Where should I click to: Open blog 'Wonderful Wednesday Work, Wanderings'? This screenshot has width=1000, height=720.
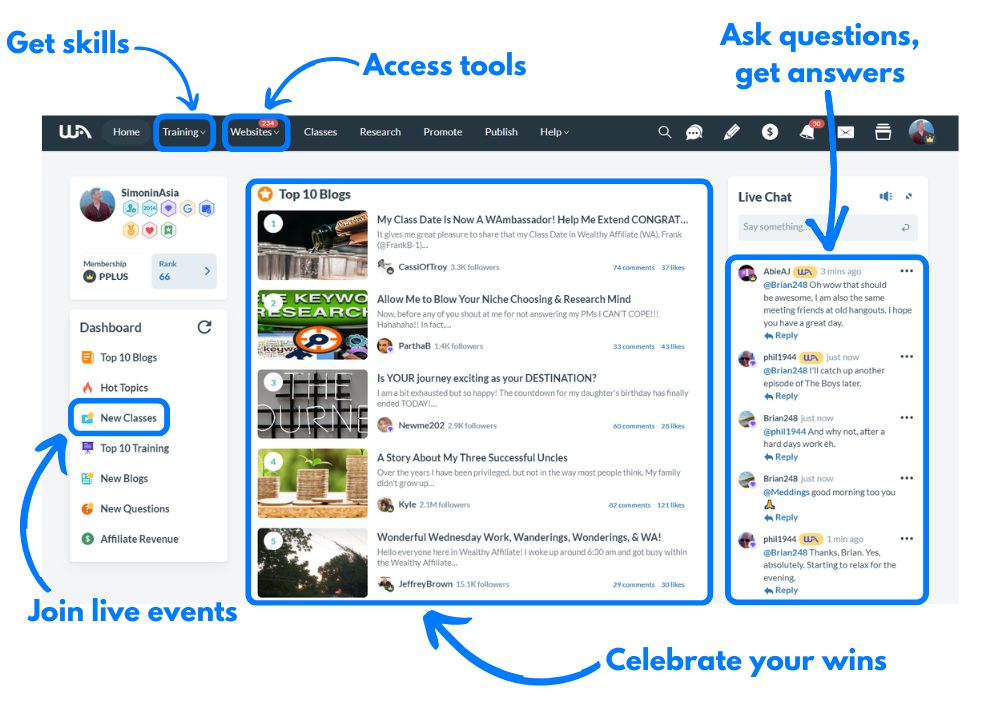pos(519,537)
